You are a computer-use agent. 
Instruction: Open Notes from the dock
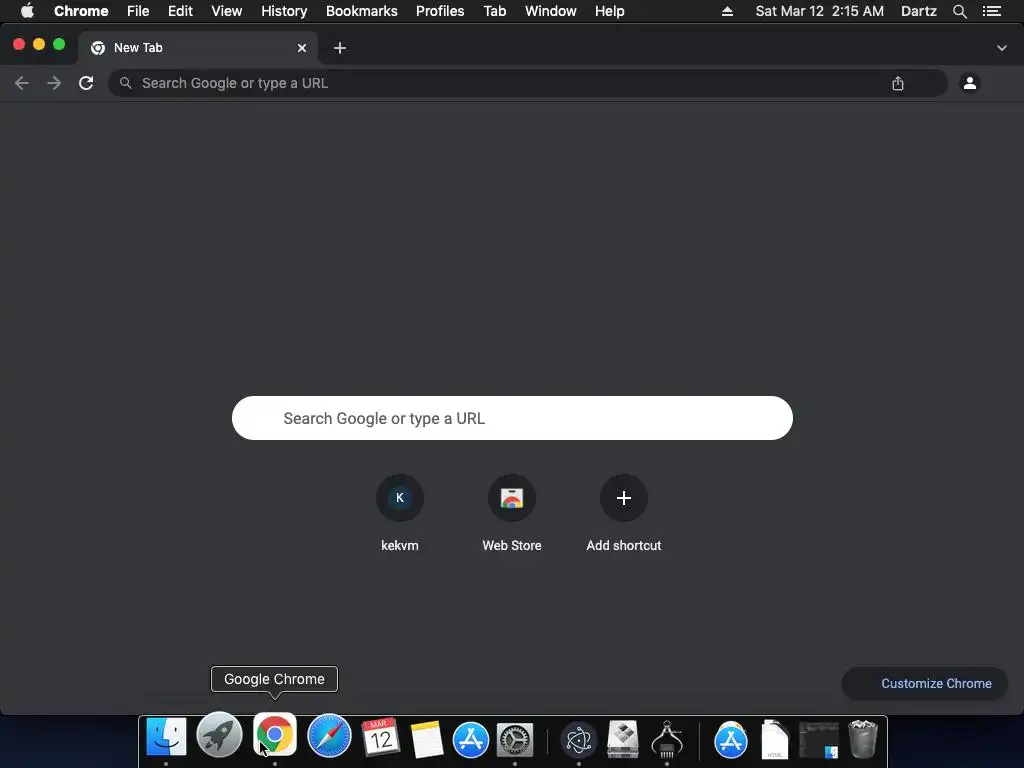pos(427,739)
